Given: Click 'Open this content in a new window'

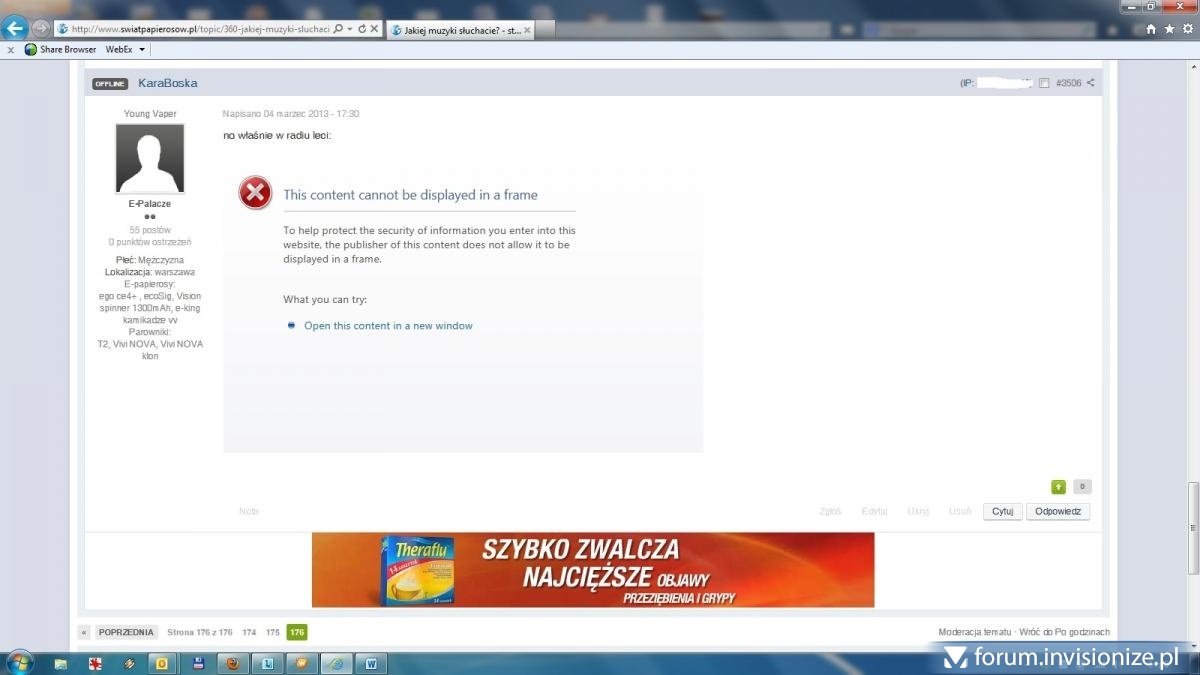Looking at the screenshot, I should [388, 326].
